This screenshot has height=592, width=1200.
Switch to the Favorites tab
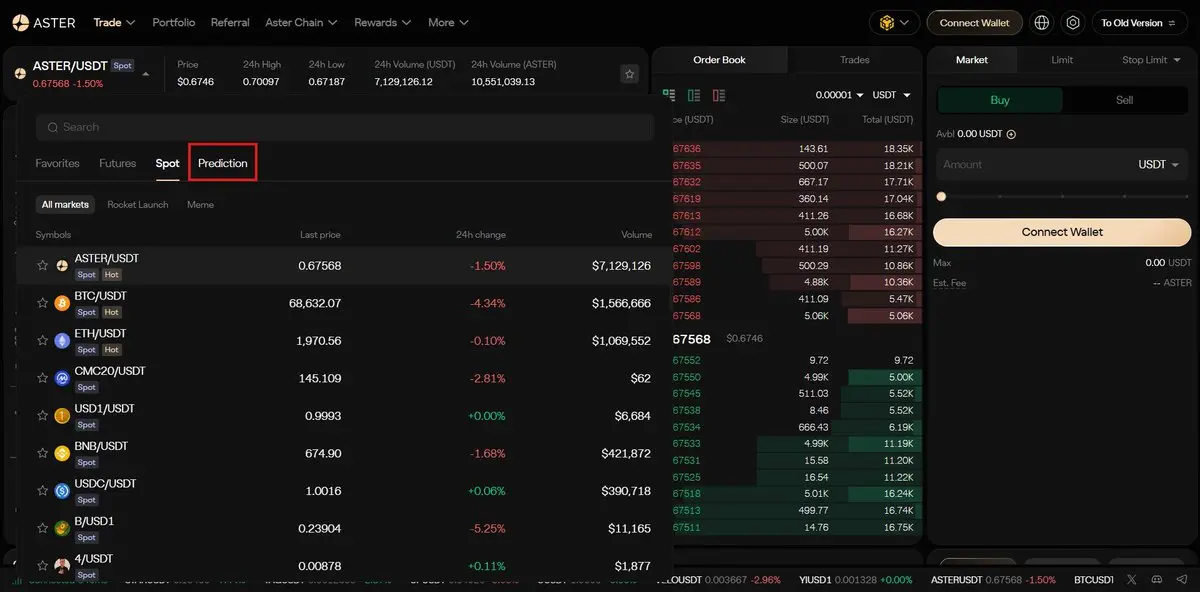(57, 163)
